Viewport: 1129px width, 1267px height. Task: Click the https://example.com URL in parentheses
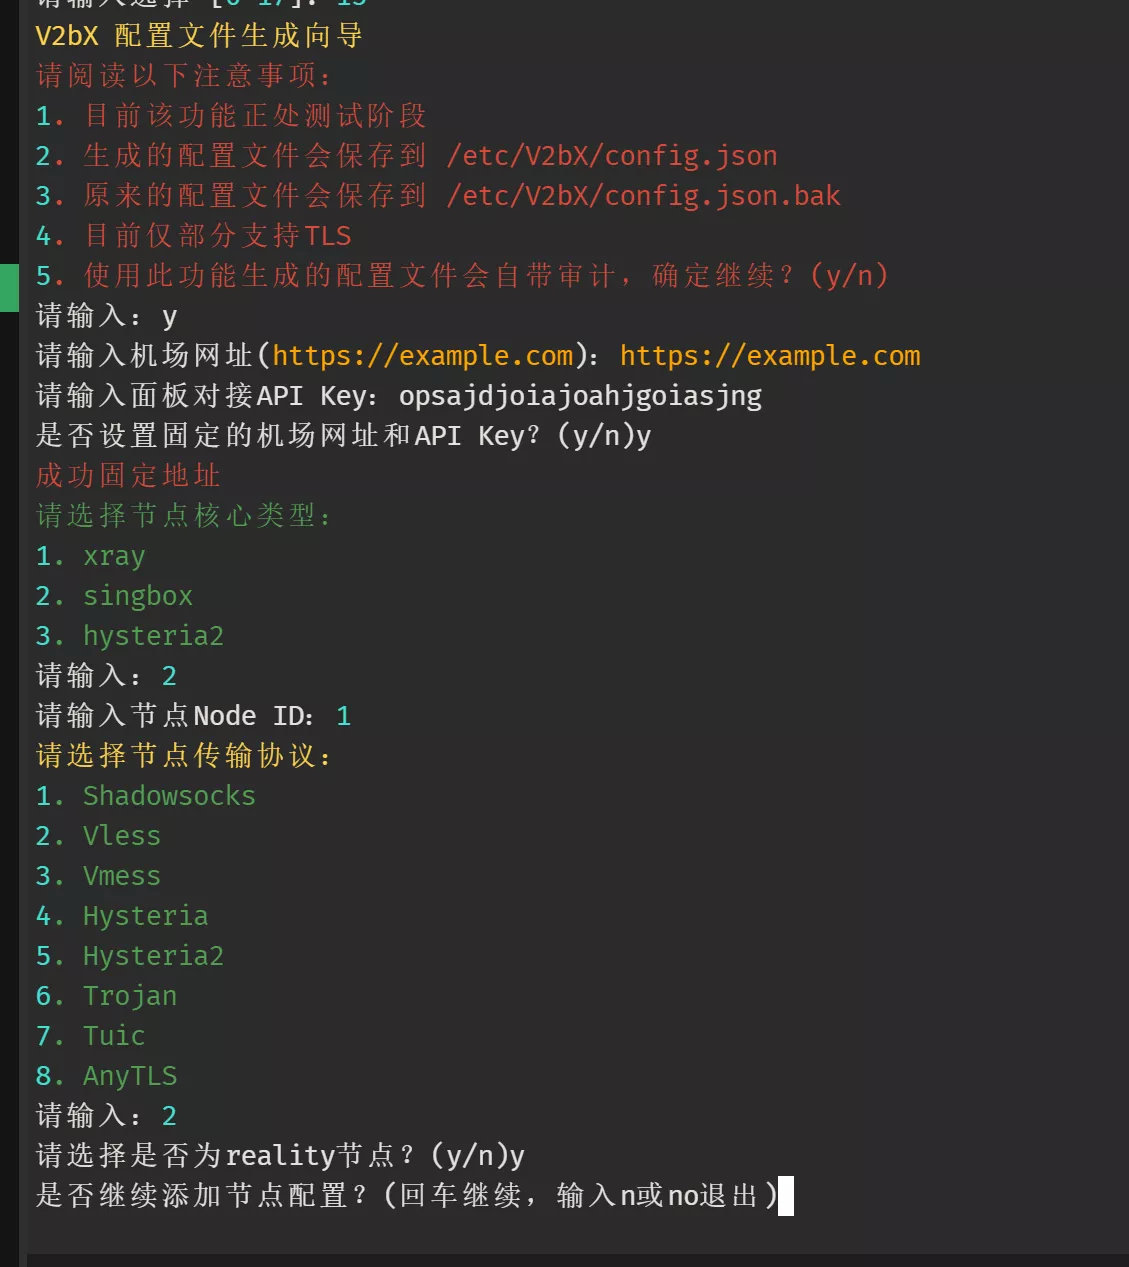click(x=423, y=356)
